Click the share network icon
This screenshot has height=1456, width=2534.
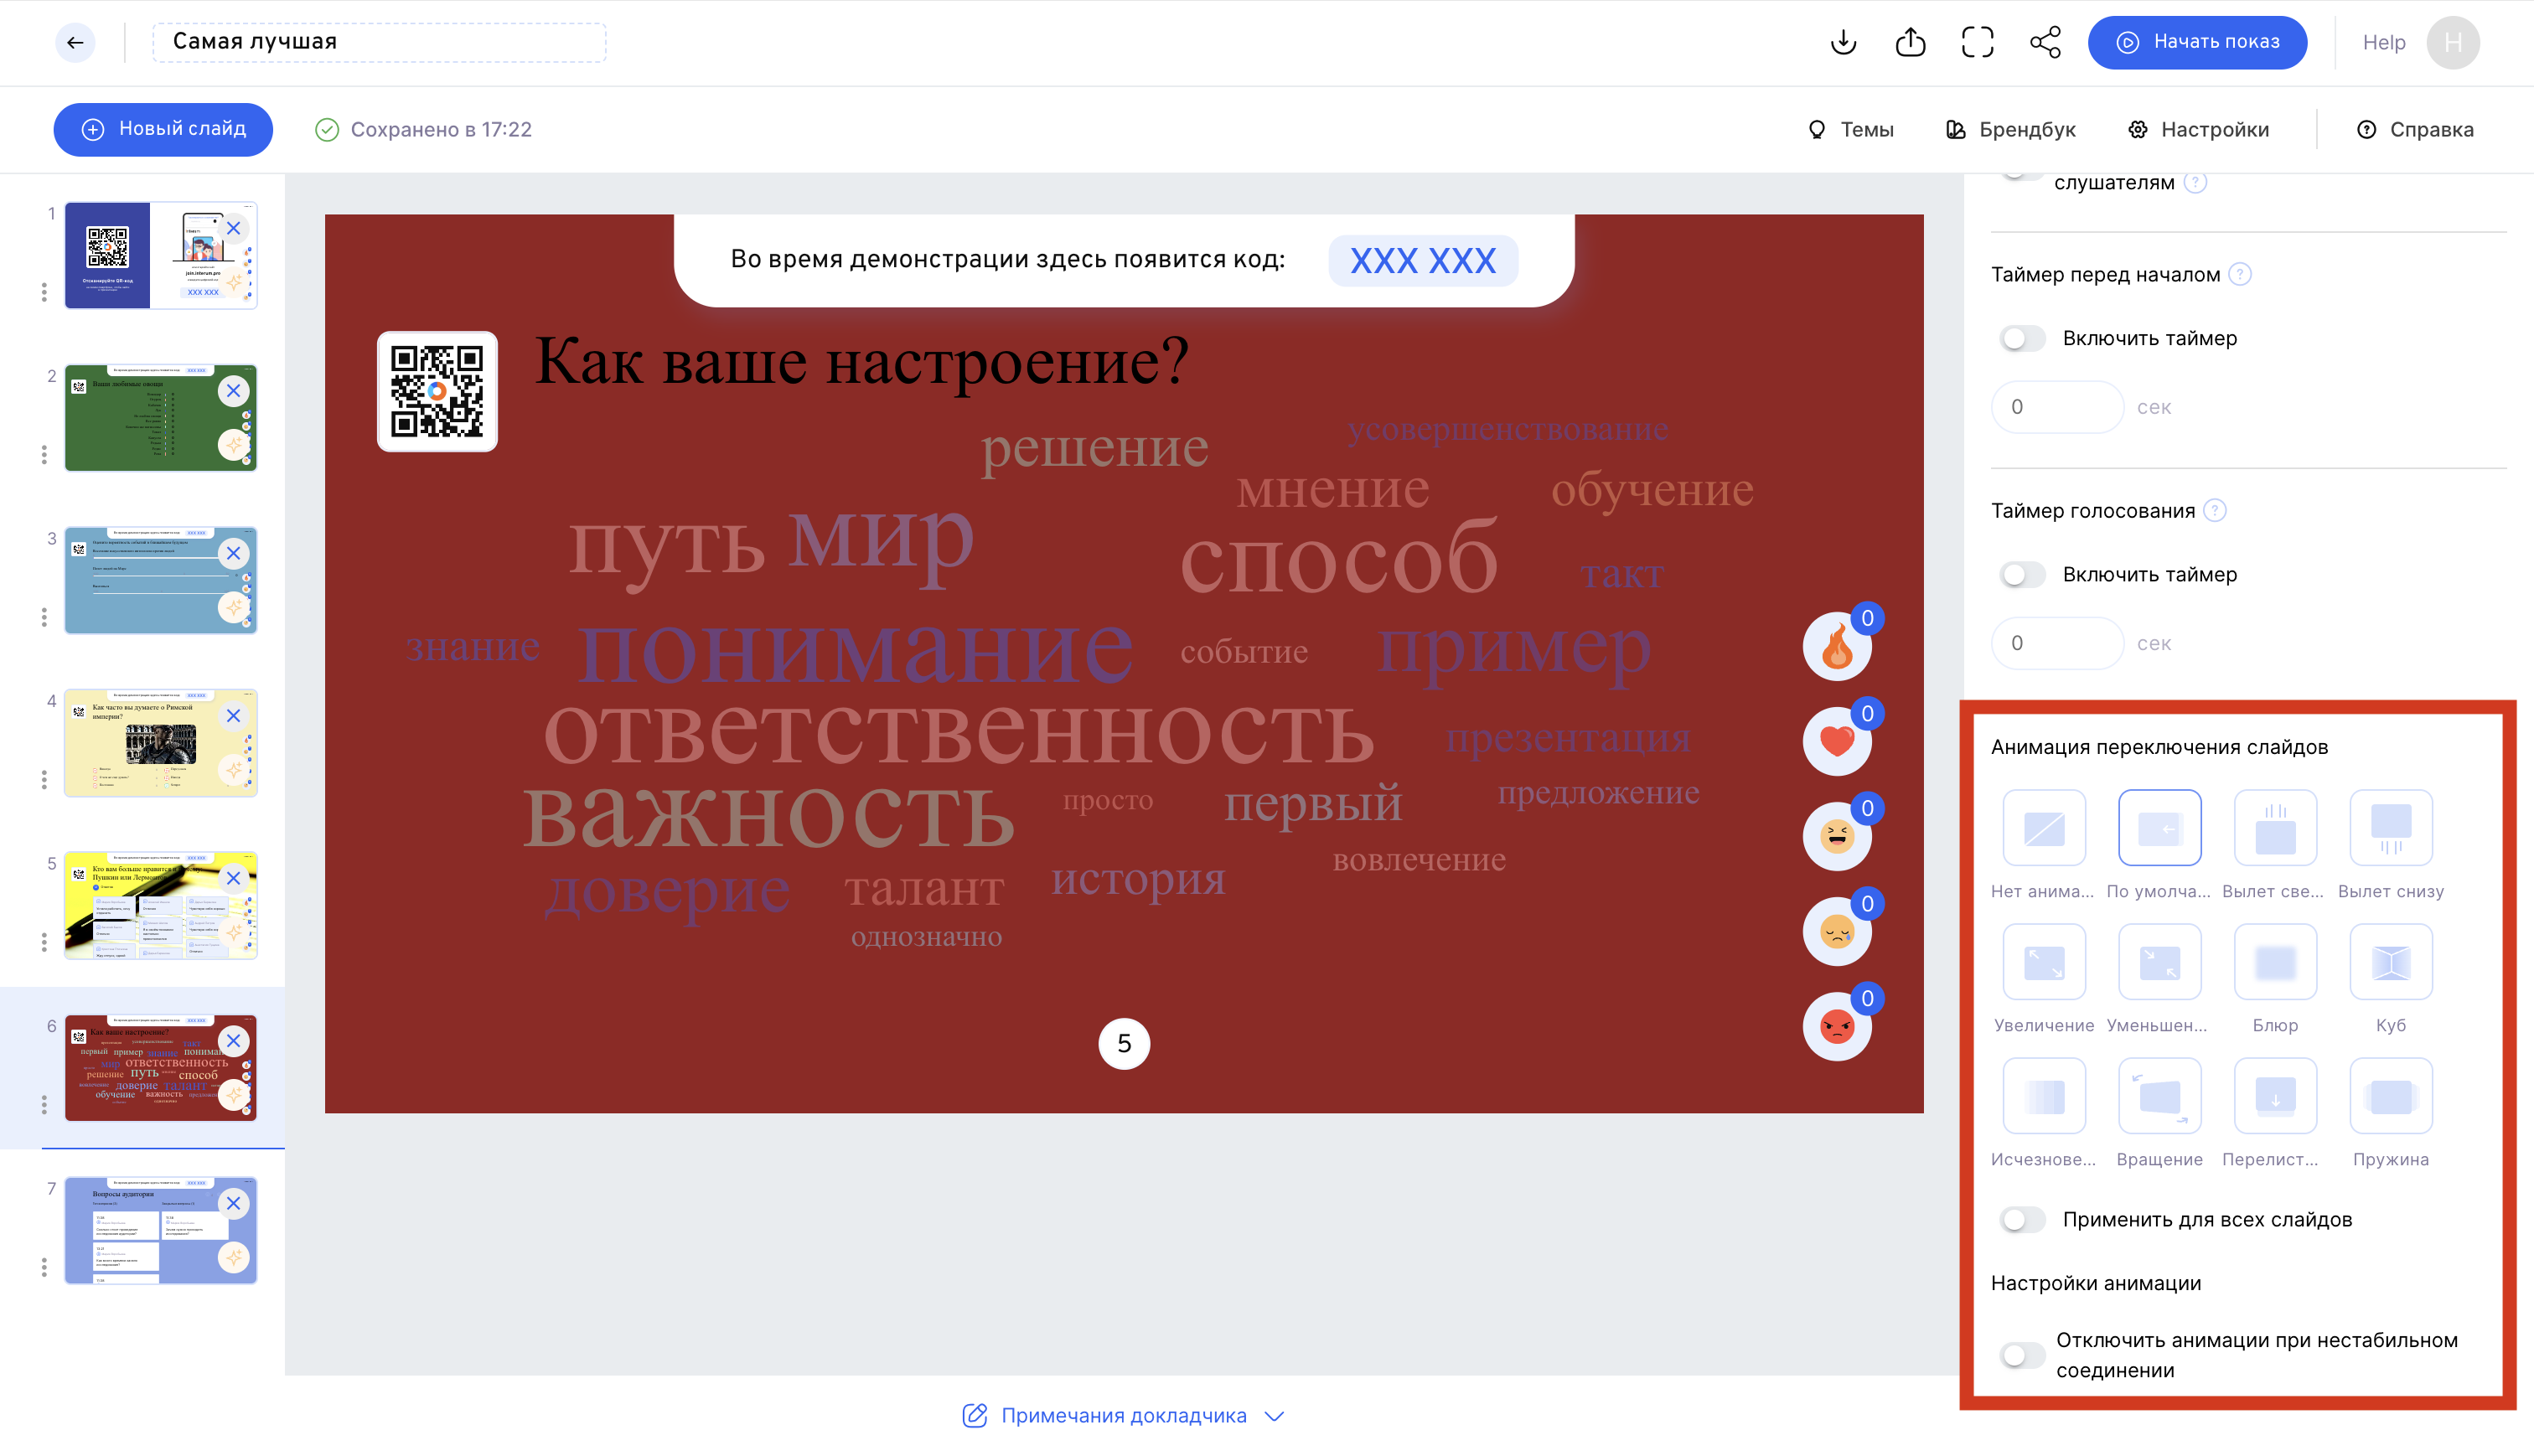(2045, 42)
